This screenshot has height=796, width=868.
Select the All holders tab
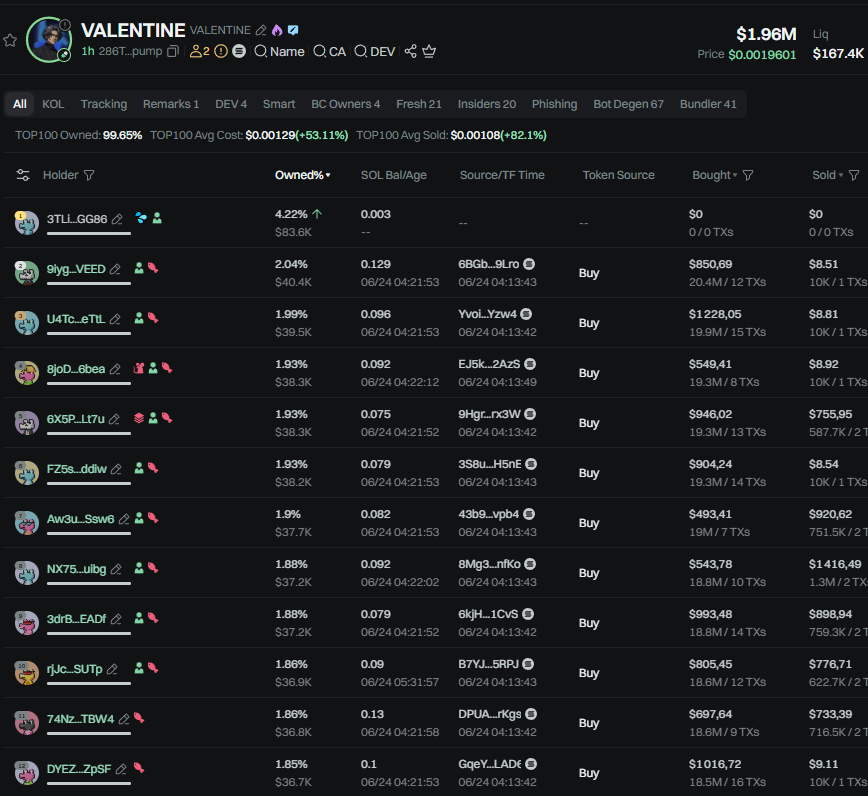pos(20,104)
